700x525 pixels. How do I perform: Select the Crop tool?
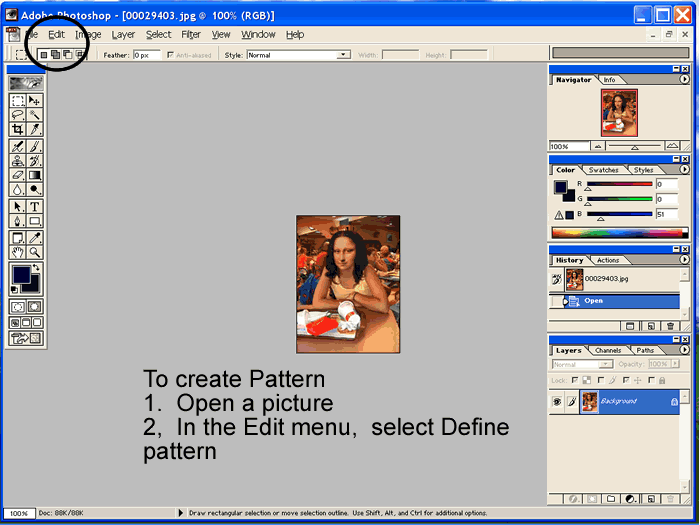pos(18,129)
